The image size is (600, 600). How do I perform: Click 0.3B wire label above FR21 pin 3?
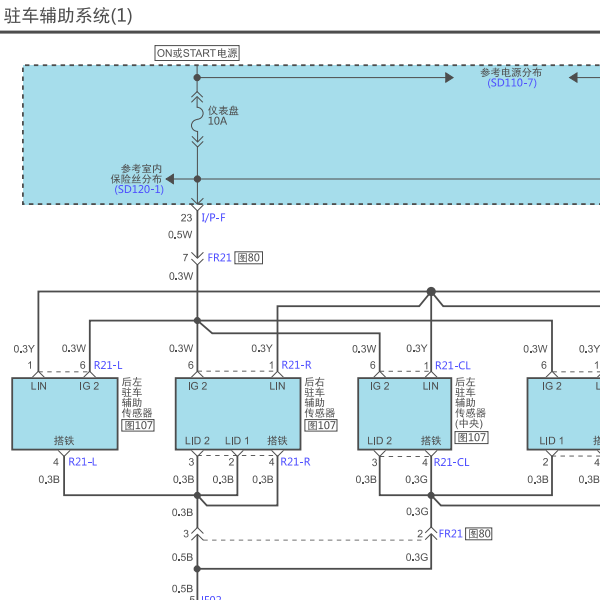coord(182,512)
